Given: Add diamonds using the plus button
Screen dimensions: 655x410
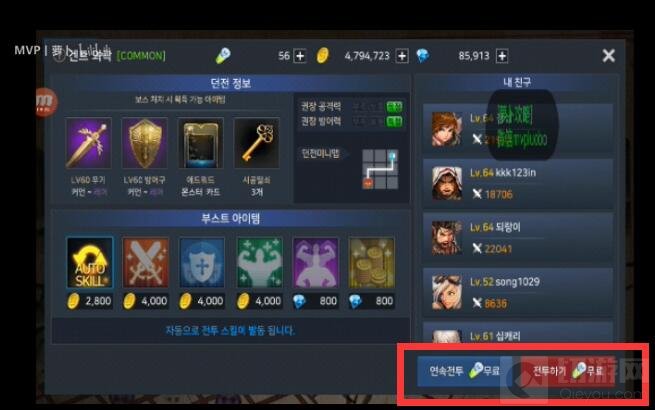Looking at the screenshot, I should point(502,56).
